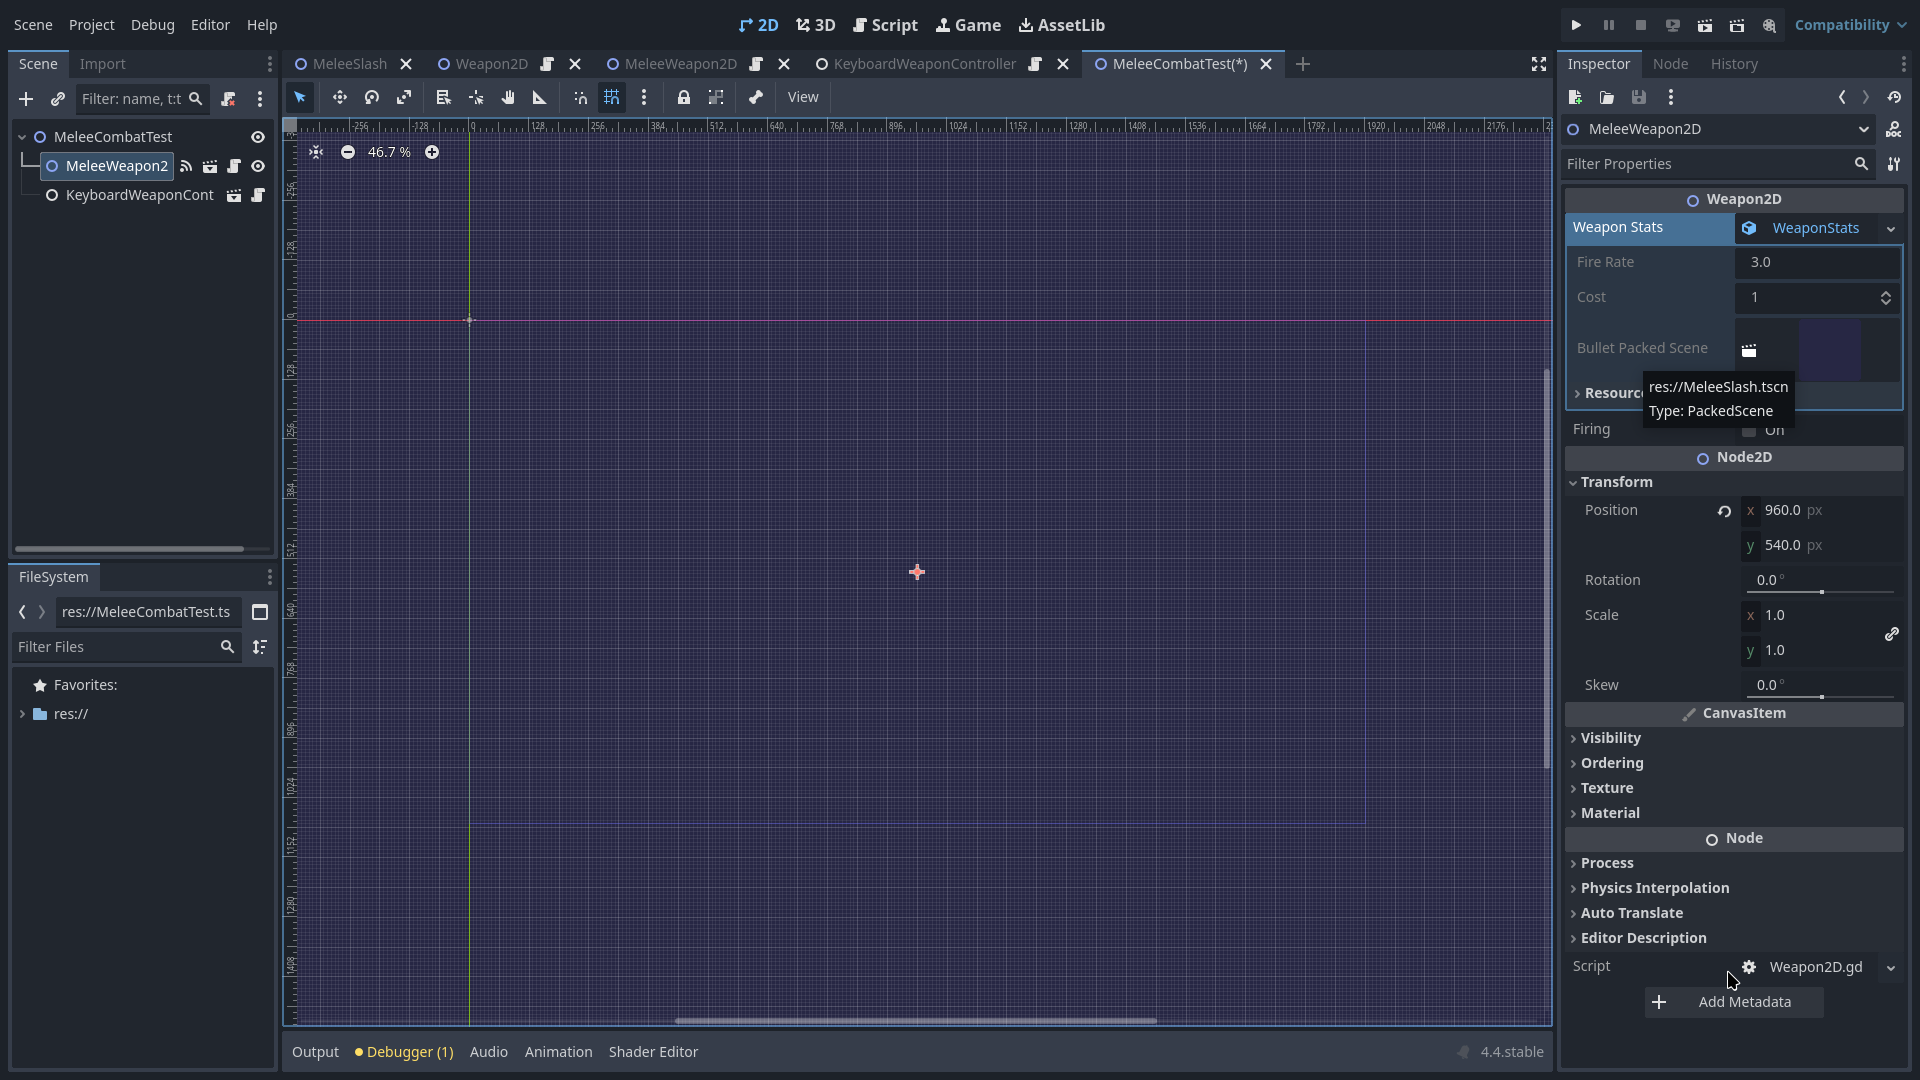Expand the Visibility section
The image size is (1920, 1080).
pyautogui.click(x=1610, y=738)
